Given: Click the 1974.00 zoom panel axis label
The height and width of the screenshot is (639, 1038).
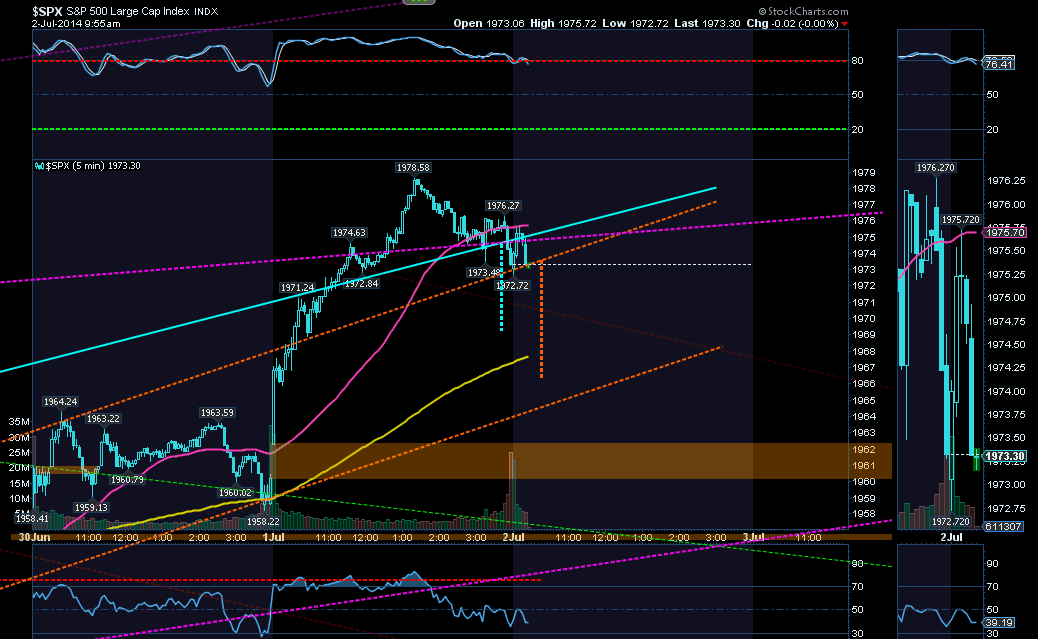Looking at the screenshot, I should [1006, 391].
